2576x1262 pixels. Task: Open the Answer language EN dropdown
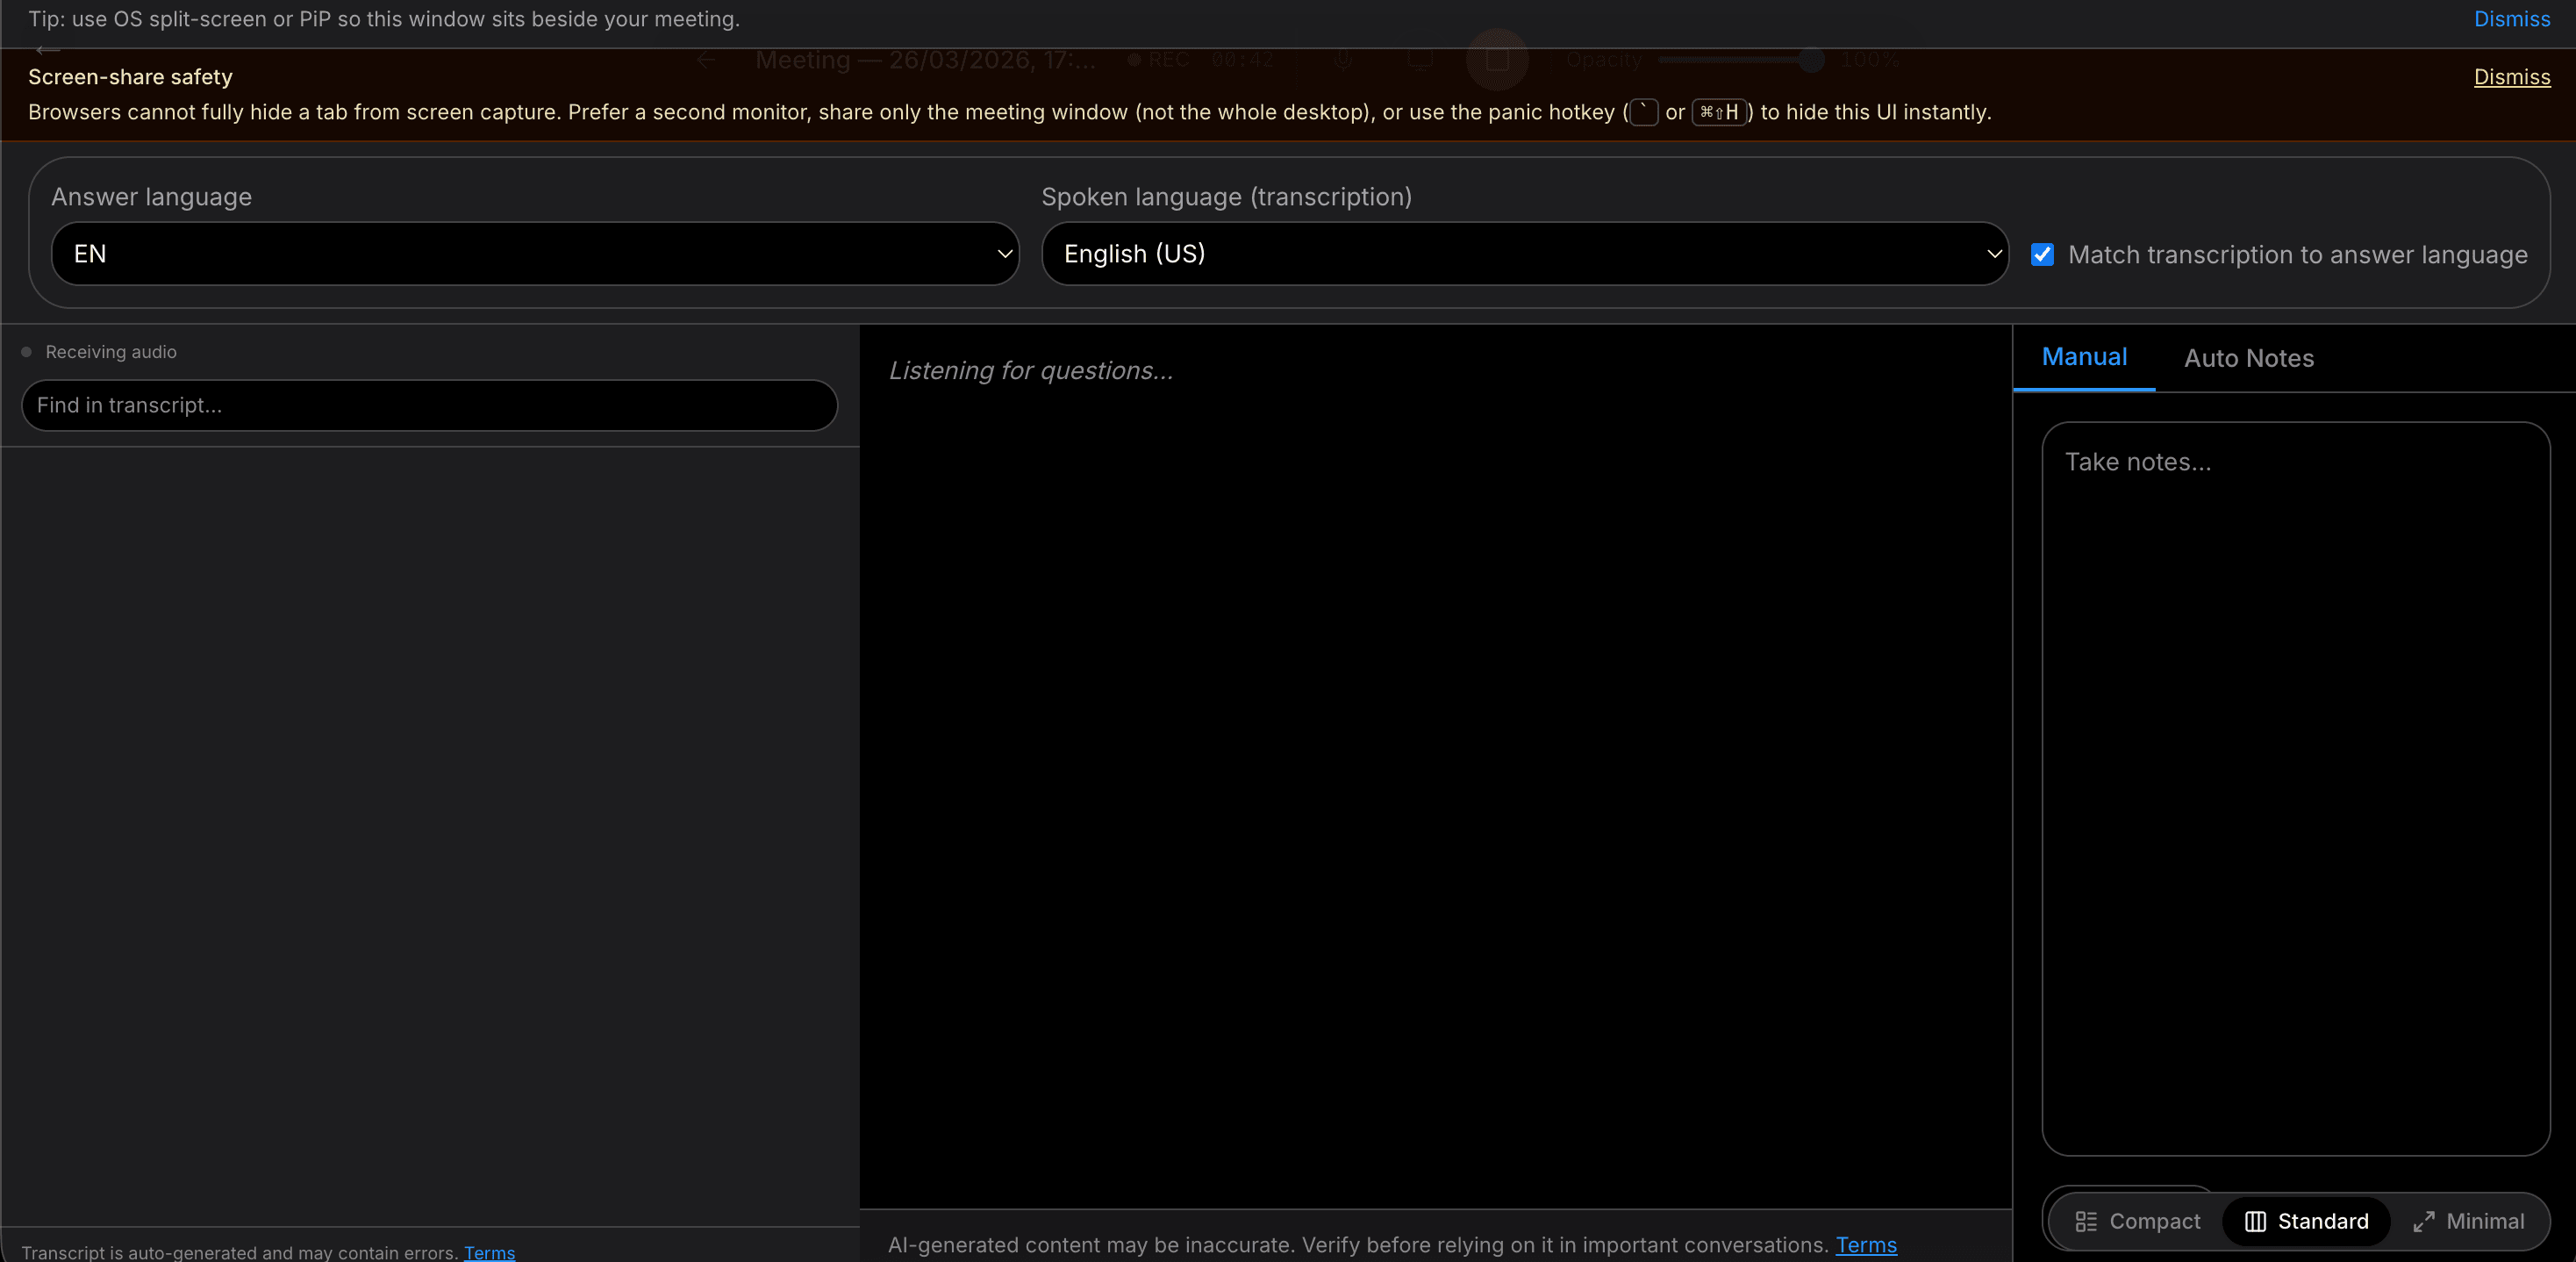click(535, 254)
